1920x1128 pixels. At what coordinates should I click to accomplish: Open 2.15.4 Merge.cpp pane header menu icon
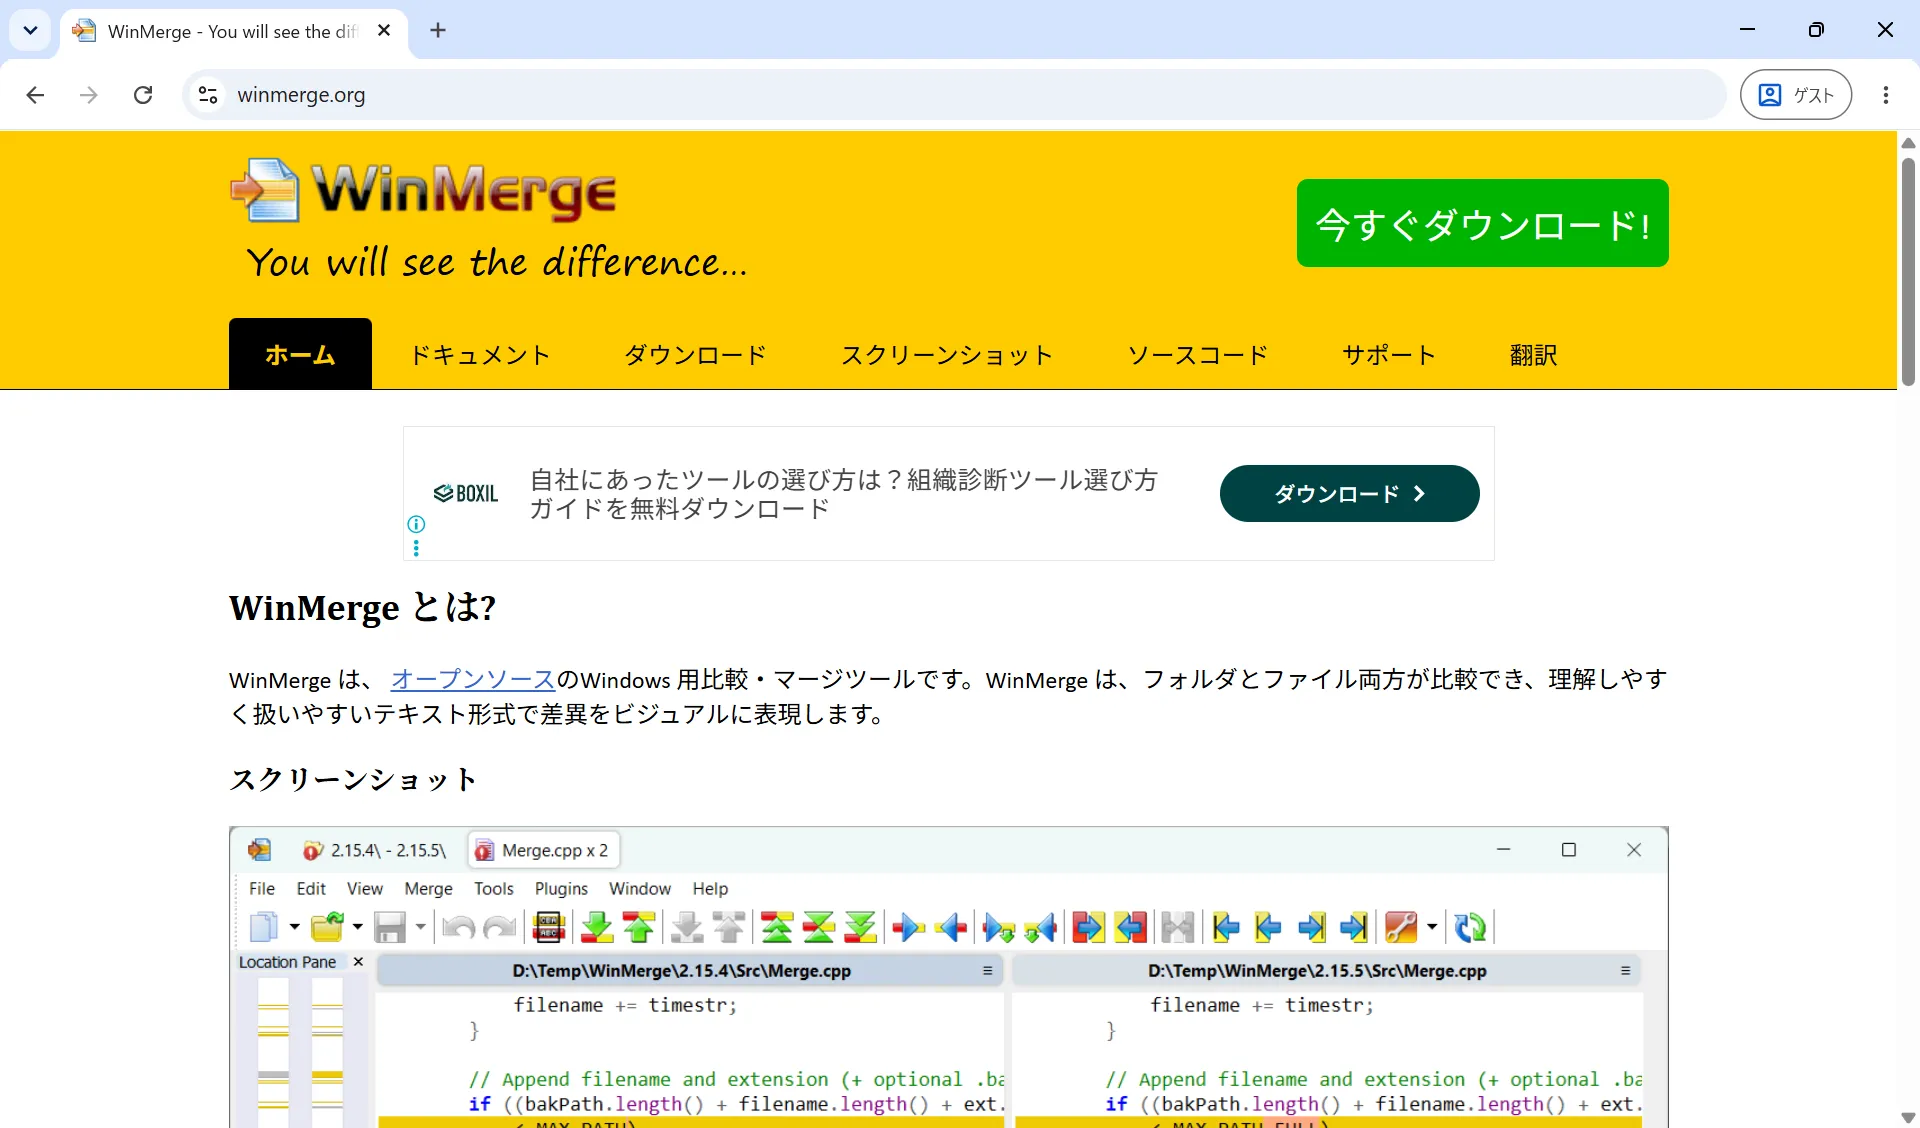point(987,971)
